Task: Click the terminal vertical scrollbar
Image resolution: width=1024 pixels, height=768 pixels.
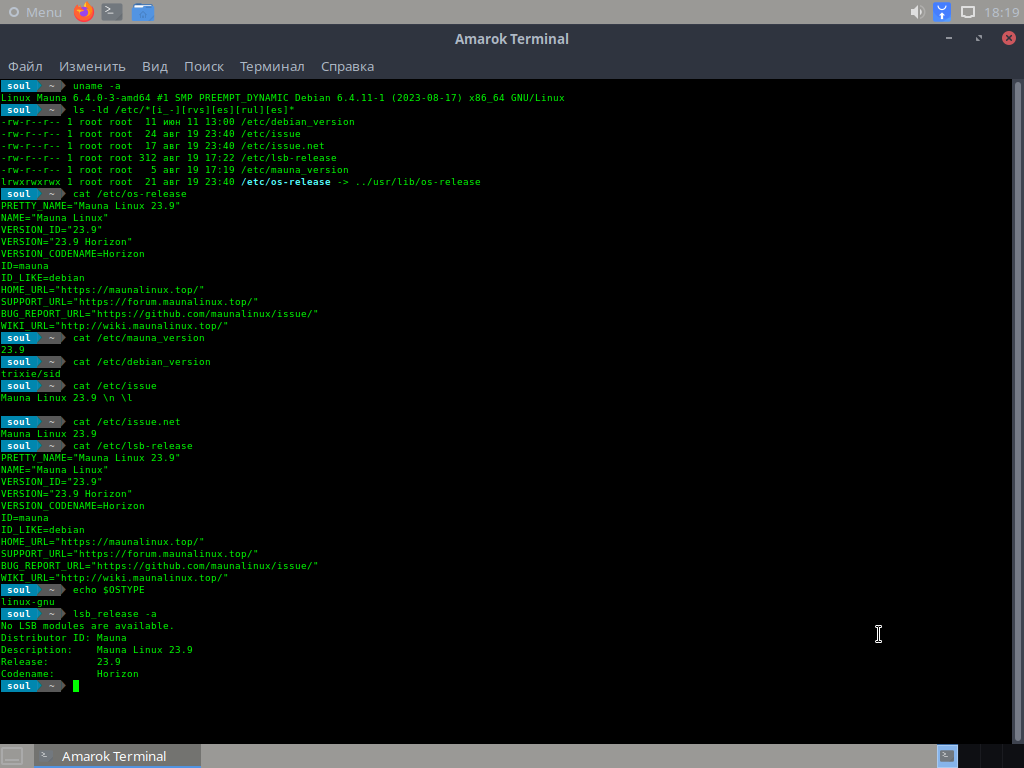Action: (x=1017, y=411)
